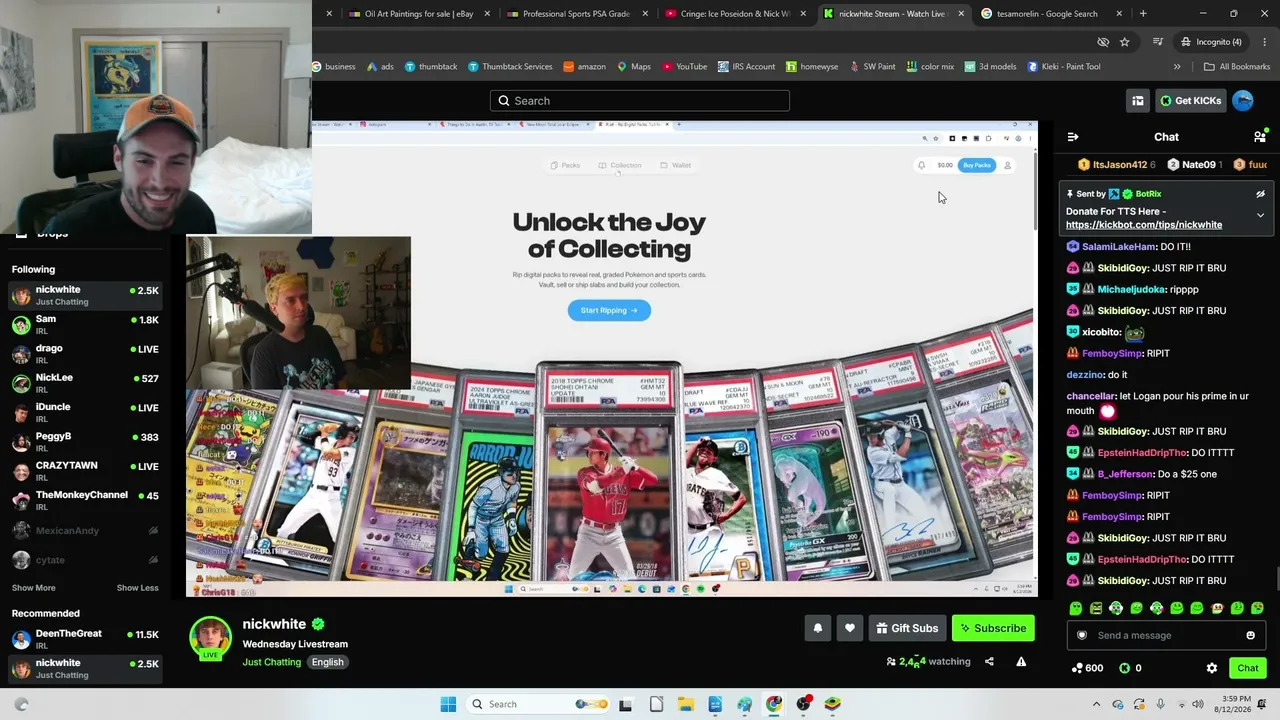The image size is (1280, 720).
Task: Click the Send a message field
Action: click(1166, 635)
